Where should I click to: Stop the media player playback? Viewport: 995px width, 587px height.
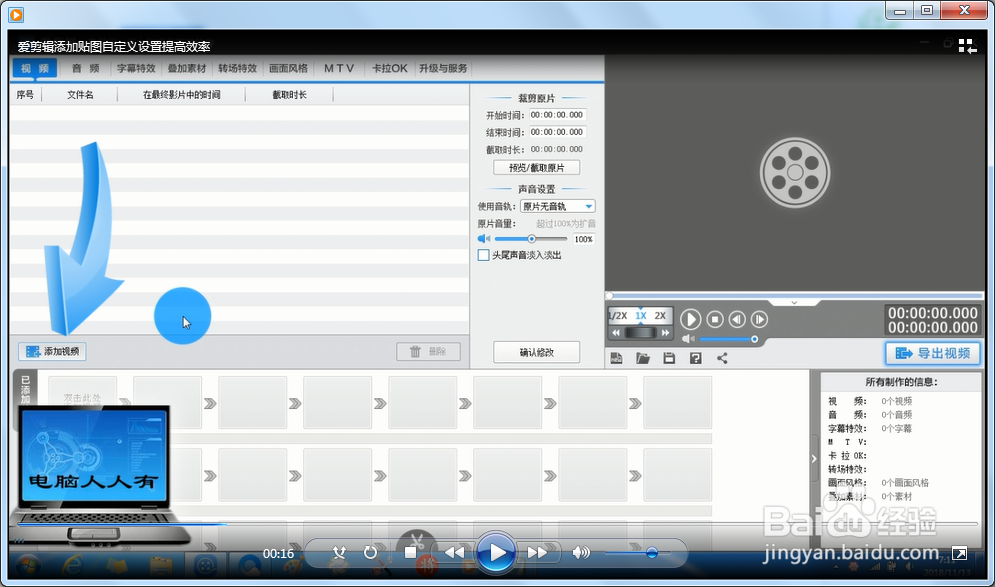(x=411, y=553)
